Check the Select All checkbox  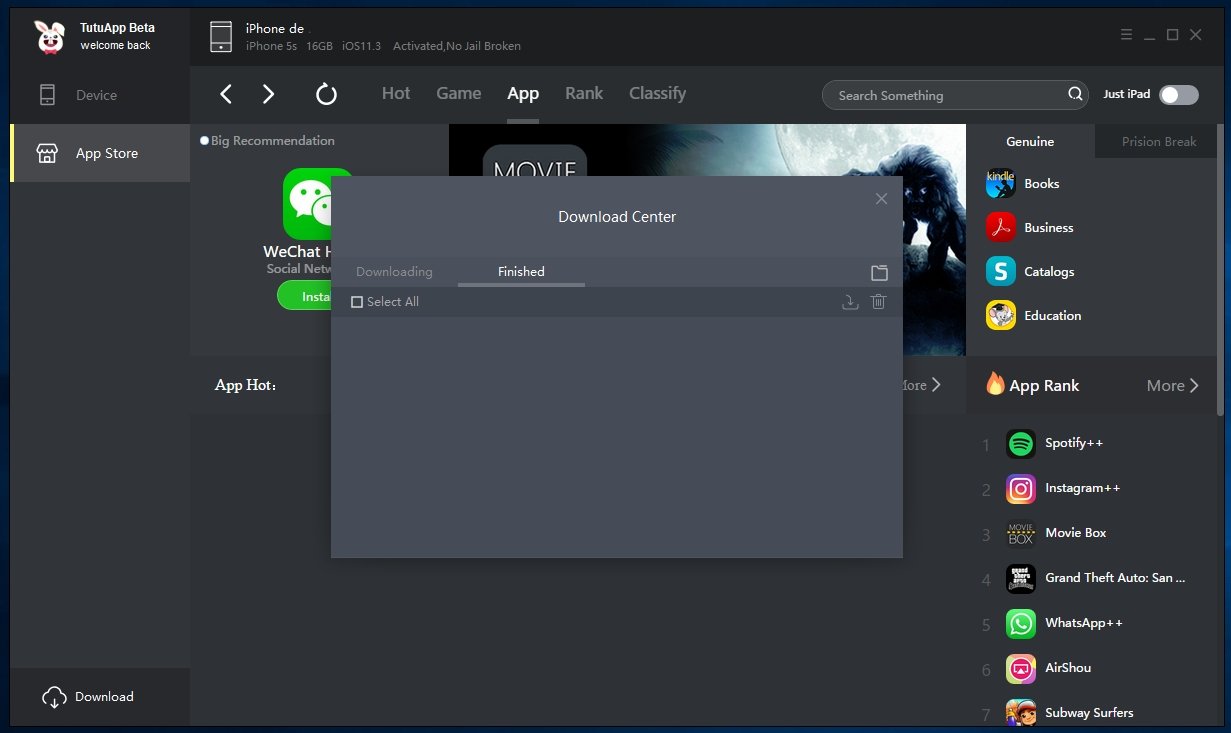pos(357,302)
